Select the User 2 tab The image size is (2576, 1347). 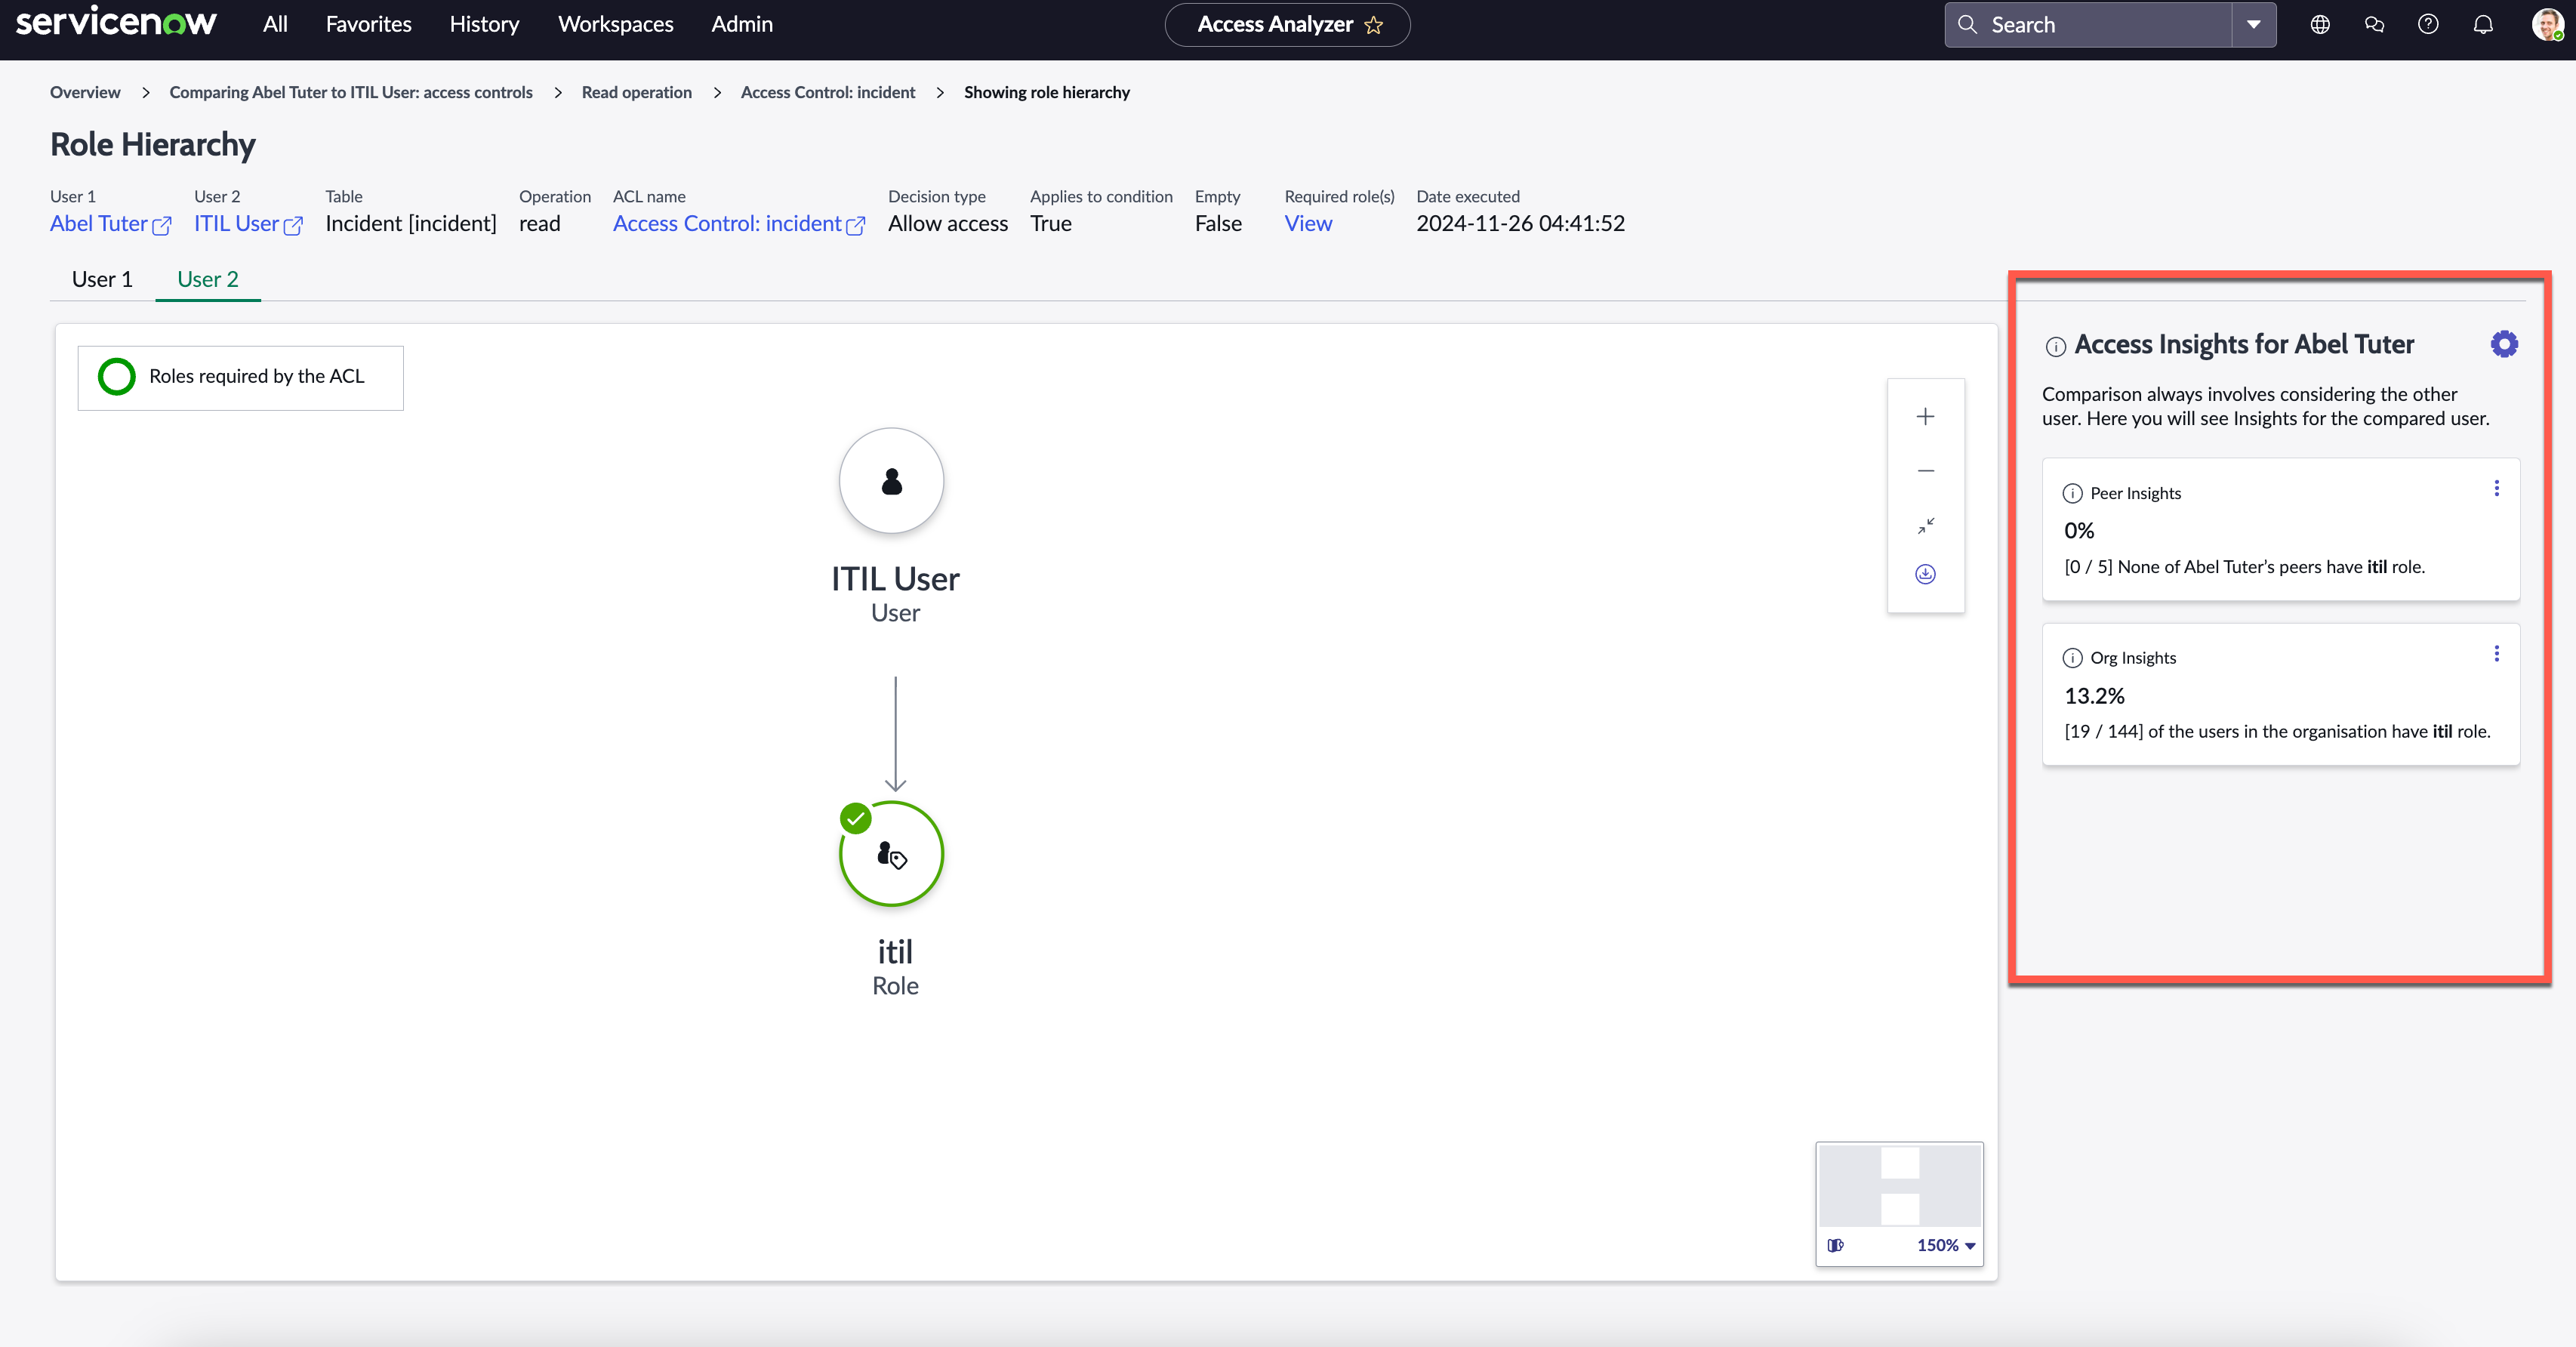(208, 279)
